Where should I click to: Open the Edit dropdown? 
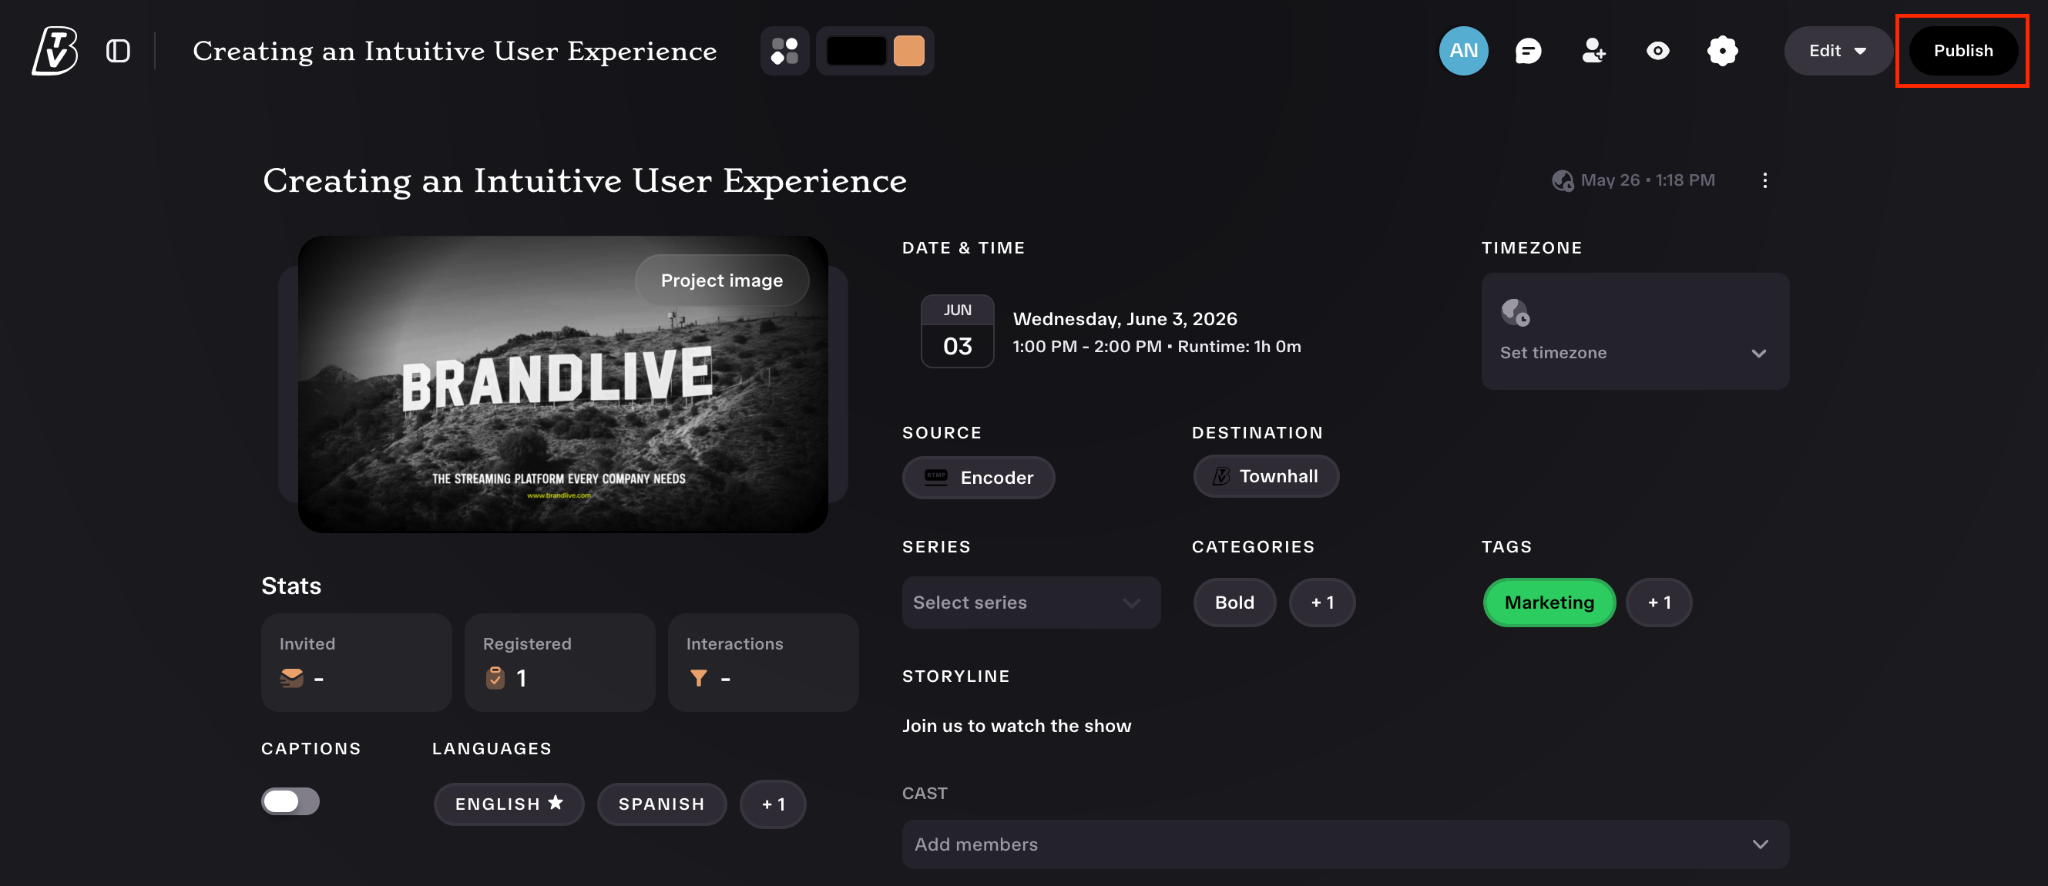(1838, 51)
